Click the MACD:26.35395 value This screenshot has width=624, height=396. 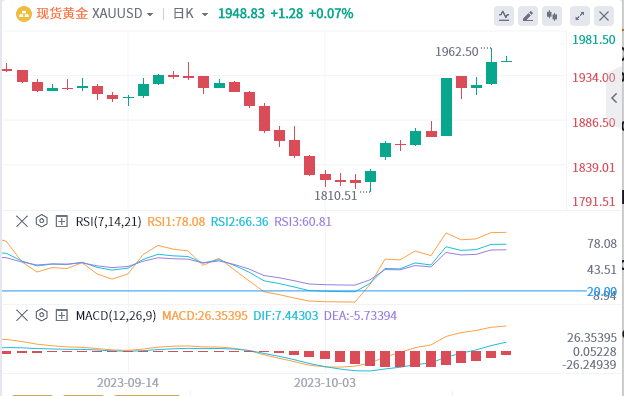pos(205,316)
